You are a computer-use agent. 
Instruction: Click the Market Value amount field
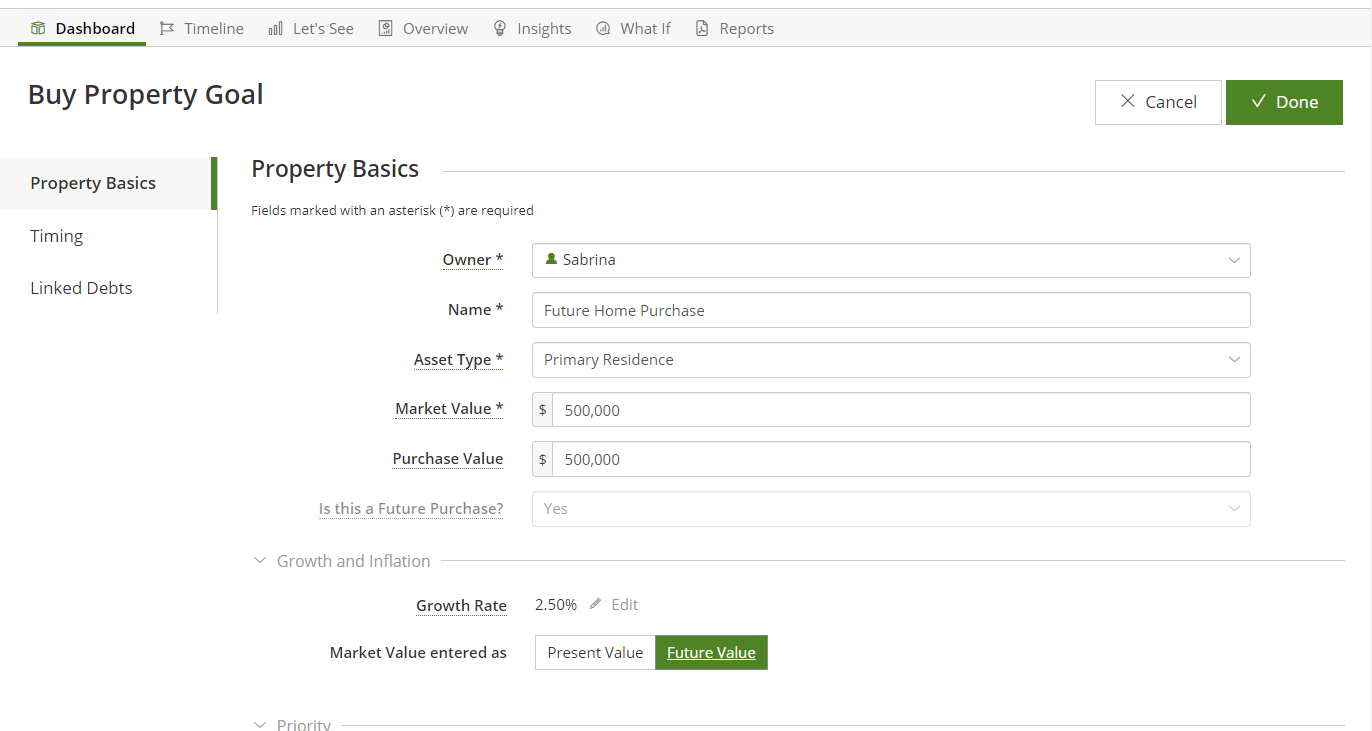click(x=900, y=410)
